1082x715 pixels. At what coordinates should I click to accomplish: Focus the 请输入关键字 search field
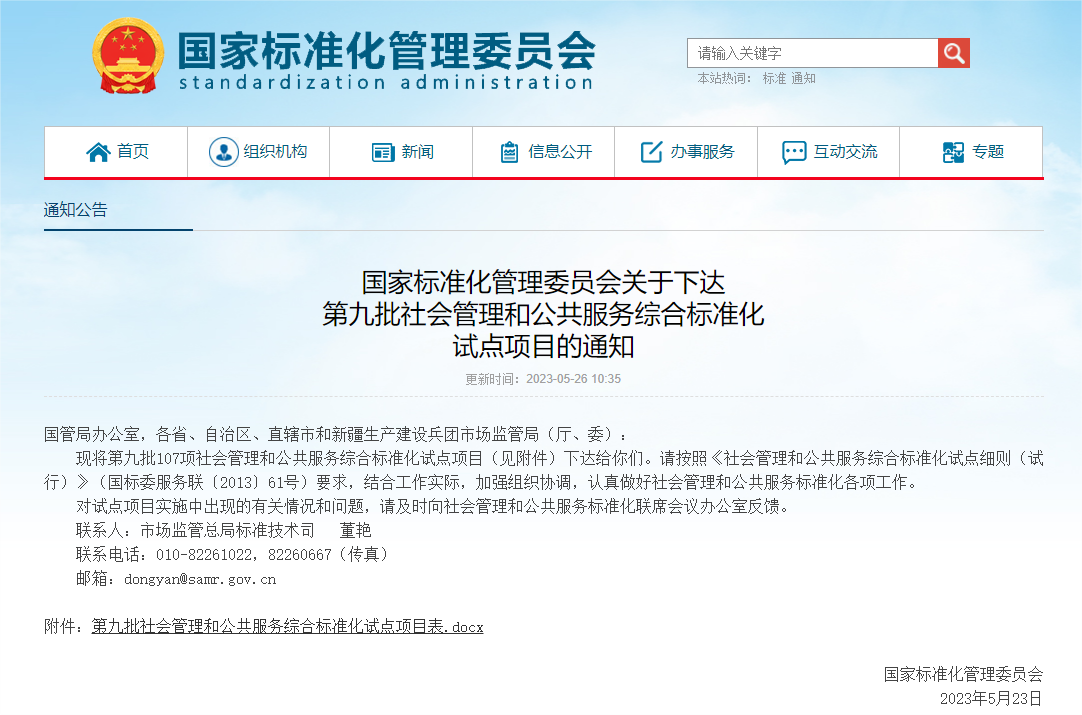[x=811, y=53]
